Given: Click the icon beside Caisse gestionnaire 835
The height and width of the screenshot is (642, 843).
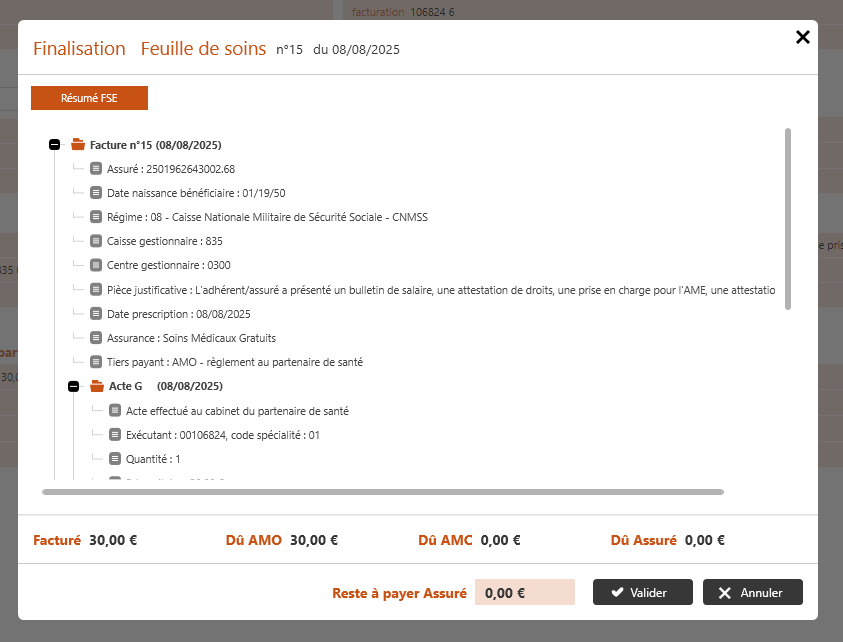Looking at the screenshot, I should pyautogui.click(x=96, y=241).
